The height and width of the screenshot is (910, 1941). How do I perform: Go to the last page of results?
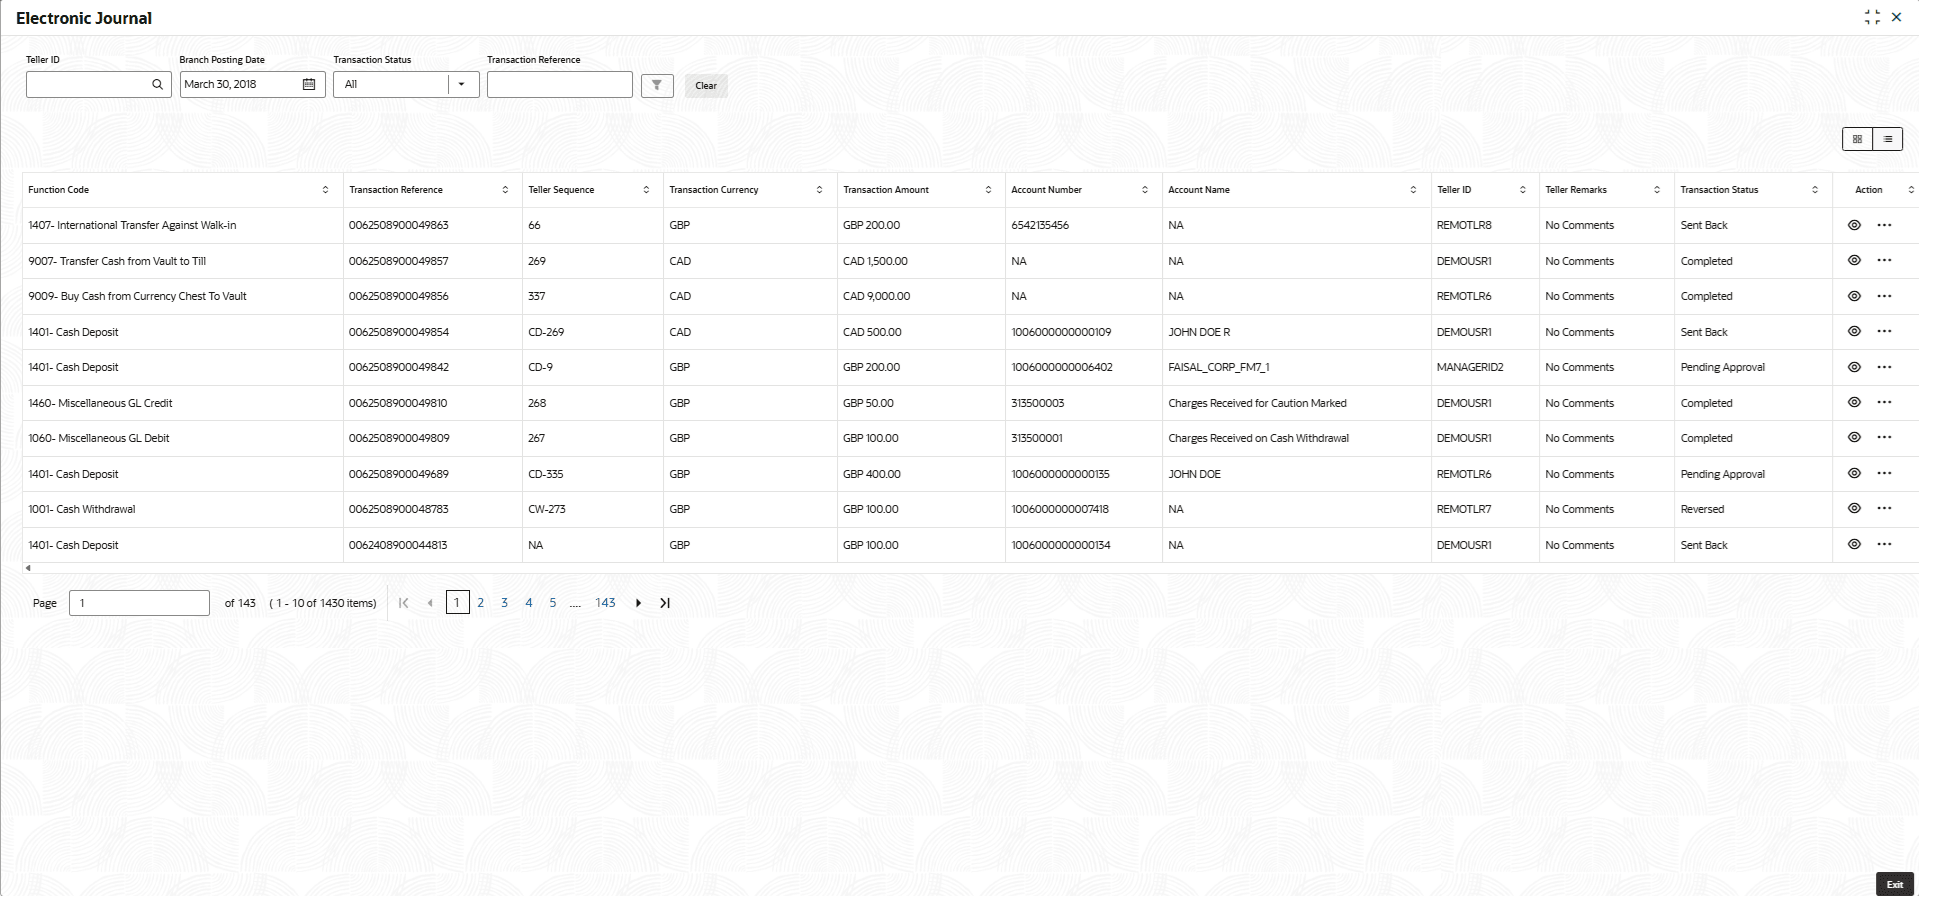(x=665, y=604)
